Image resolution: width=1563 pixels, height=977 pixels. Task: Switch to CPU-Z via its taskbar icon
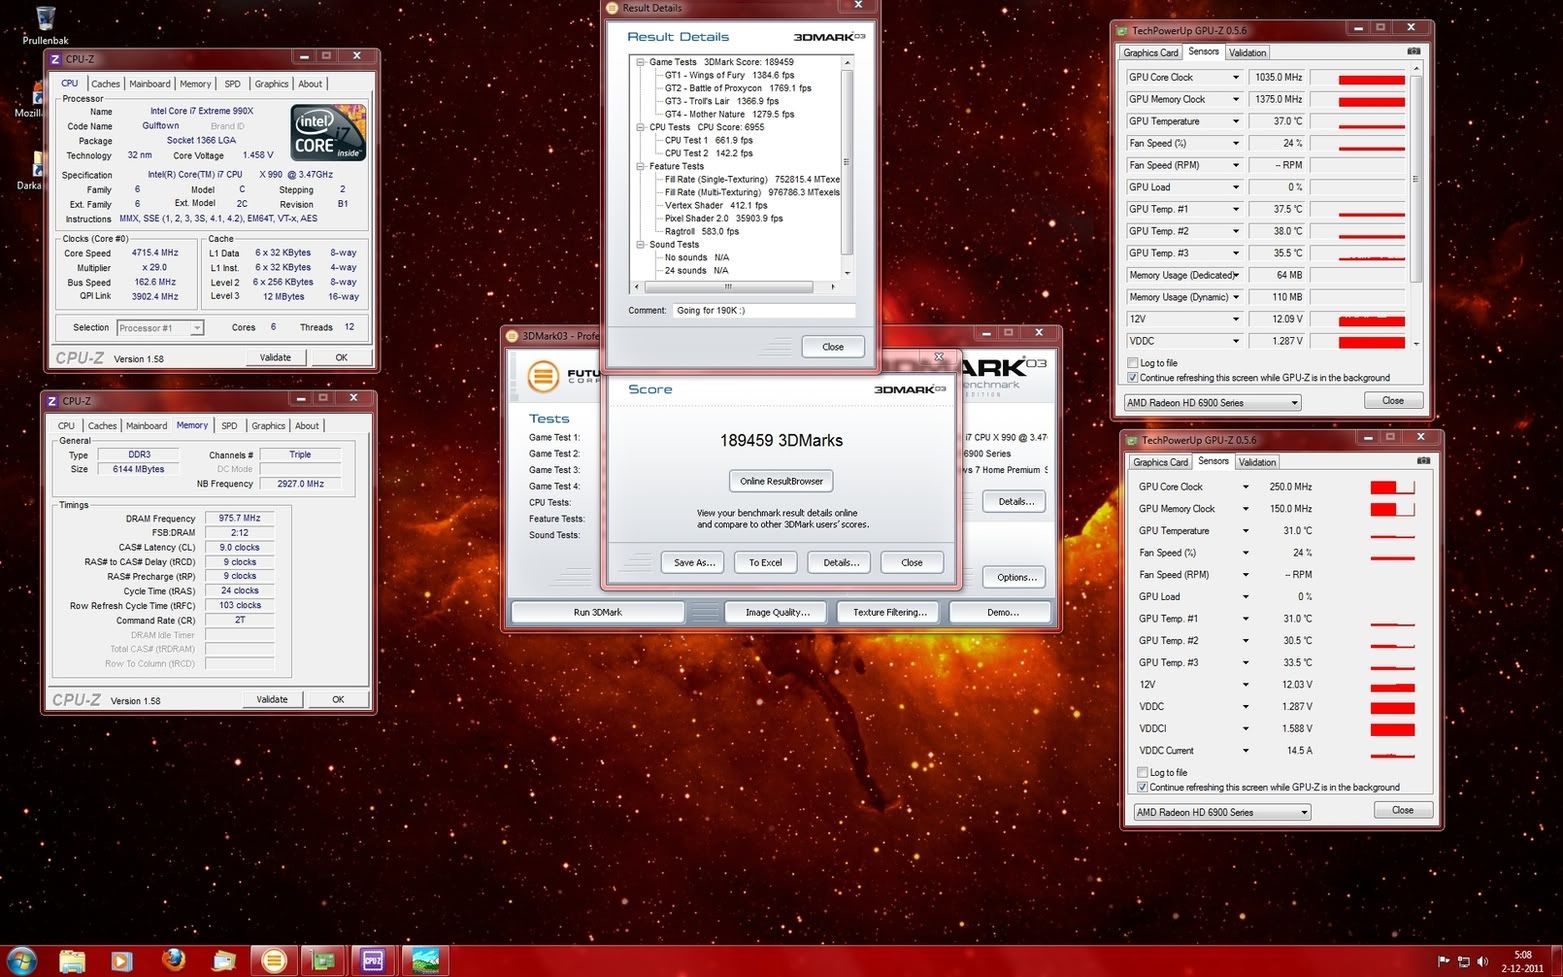[373, 961]
